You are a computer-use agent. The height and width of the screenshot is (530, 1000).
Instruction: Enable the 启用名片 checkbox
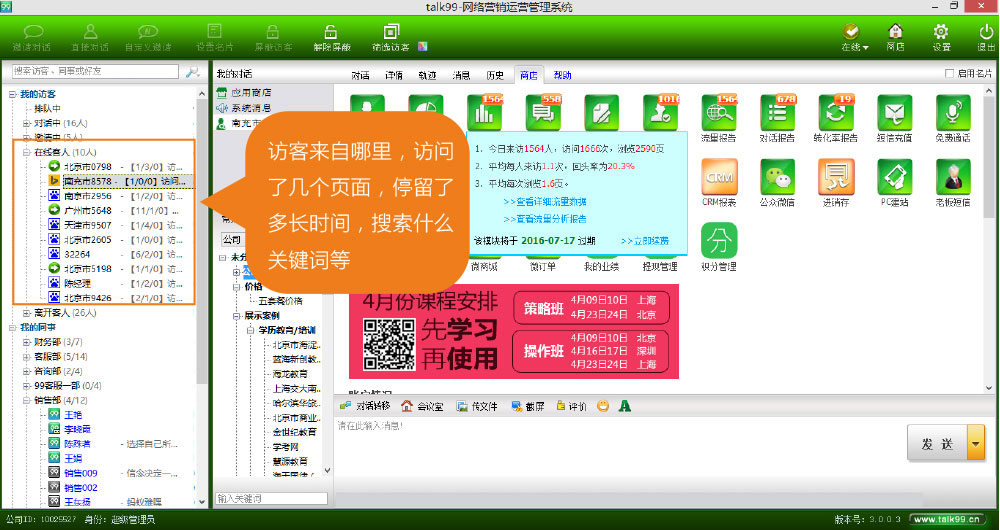click(x=949, y=74)
